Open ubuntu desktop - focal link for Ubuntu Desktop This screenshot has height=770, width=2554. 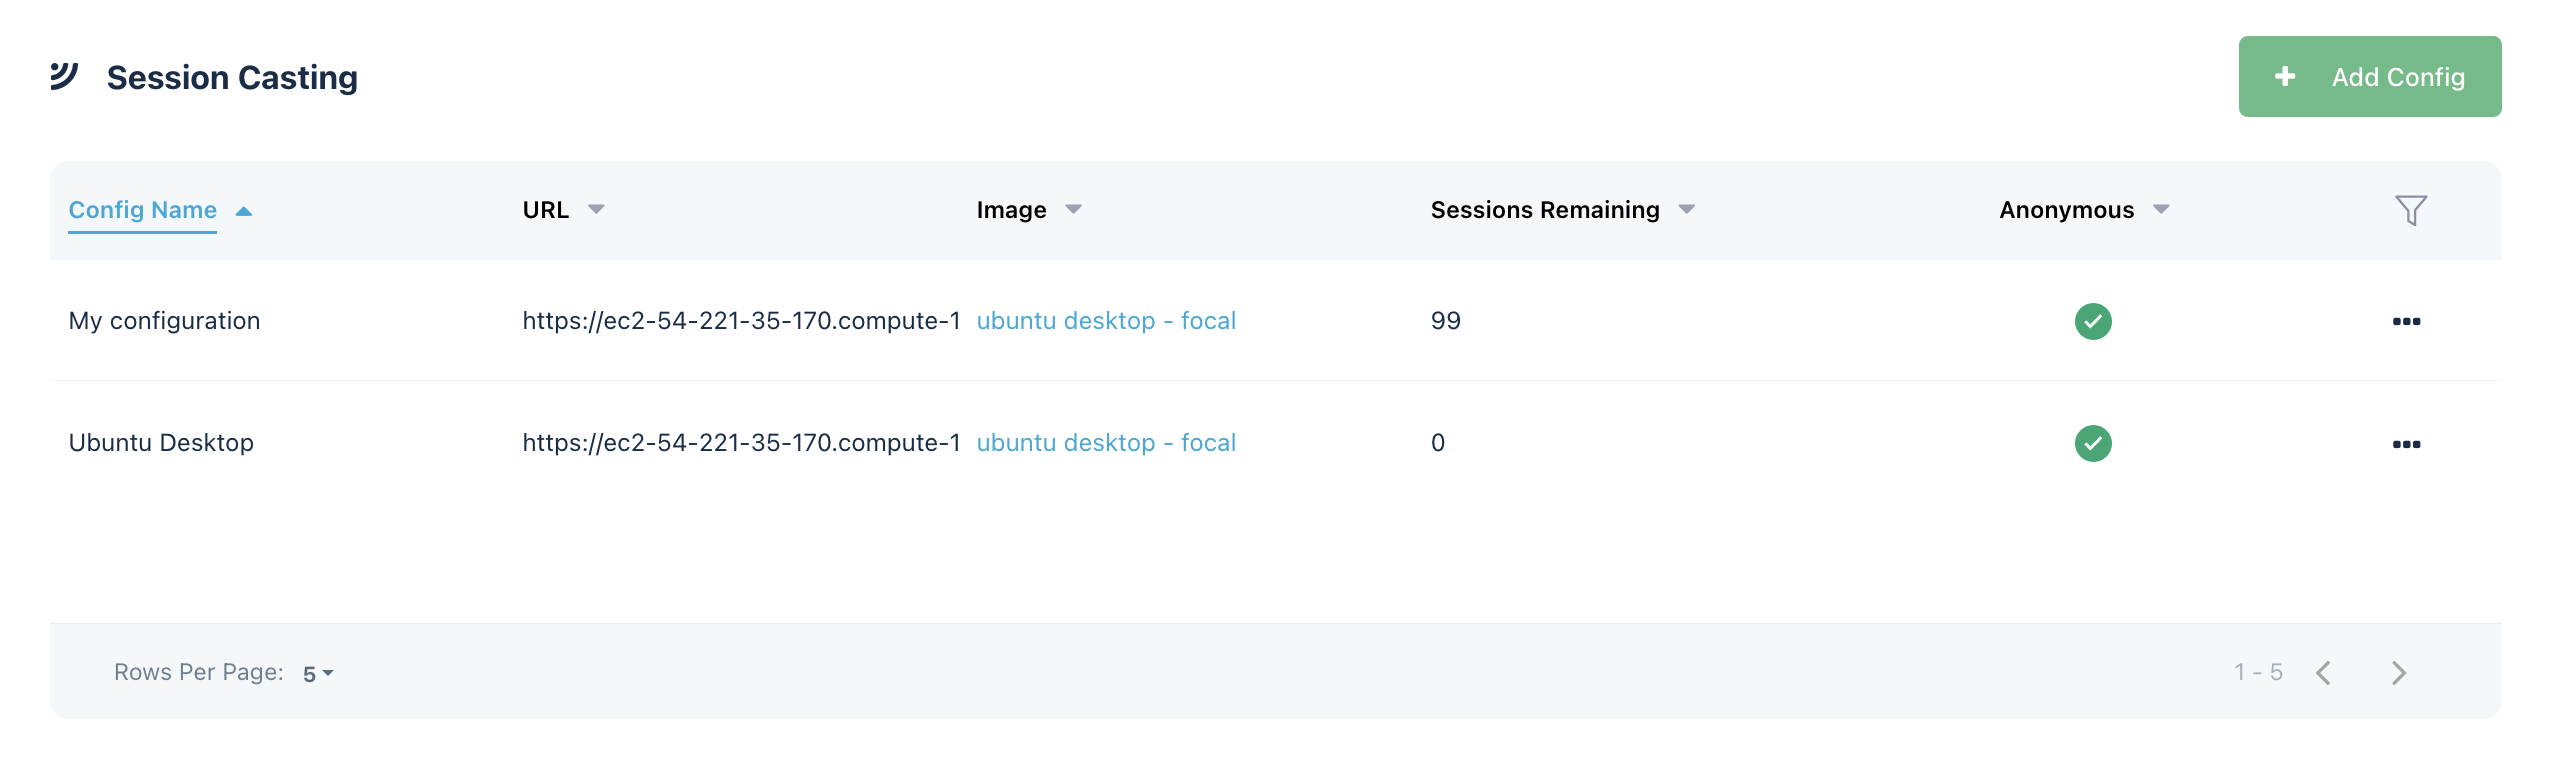(x=1106, y=443)
